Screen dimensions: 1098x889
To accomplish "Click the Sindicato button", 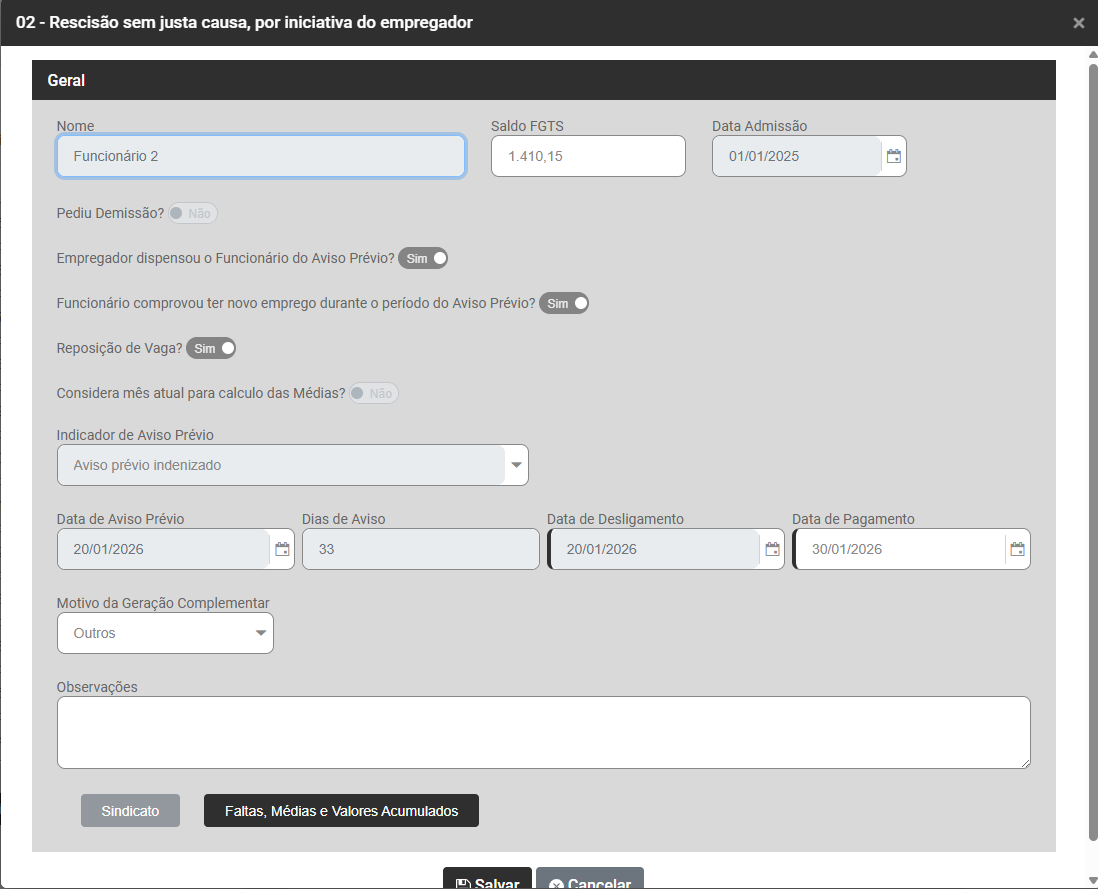I will pos(130,811).
